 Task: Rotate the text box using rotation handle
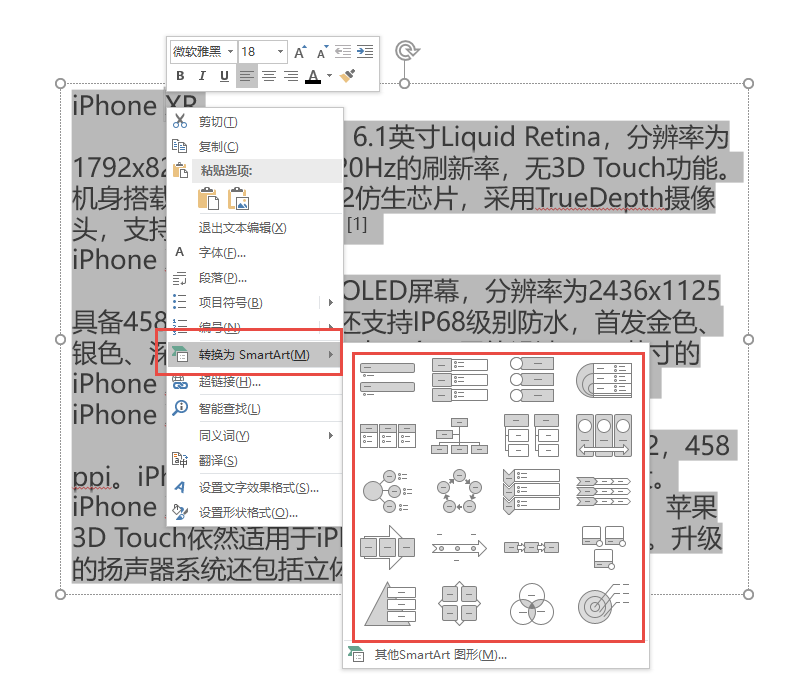[404, 51]
